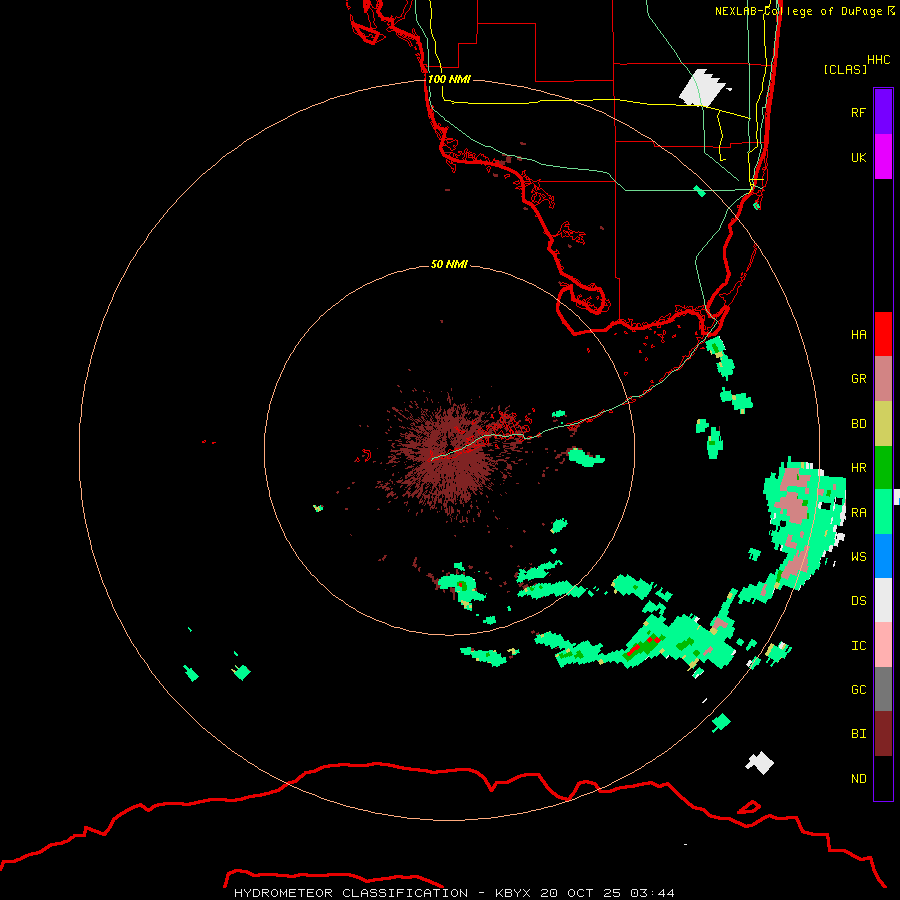
Task: Click the GR legend label
Action: [x=858, y=379]
